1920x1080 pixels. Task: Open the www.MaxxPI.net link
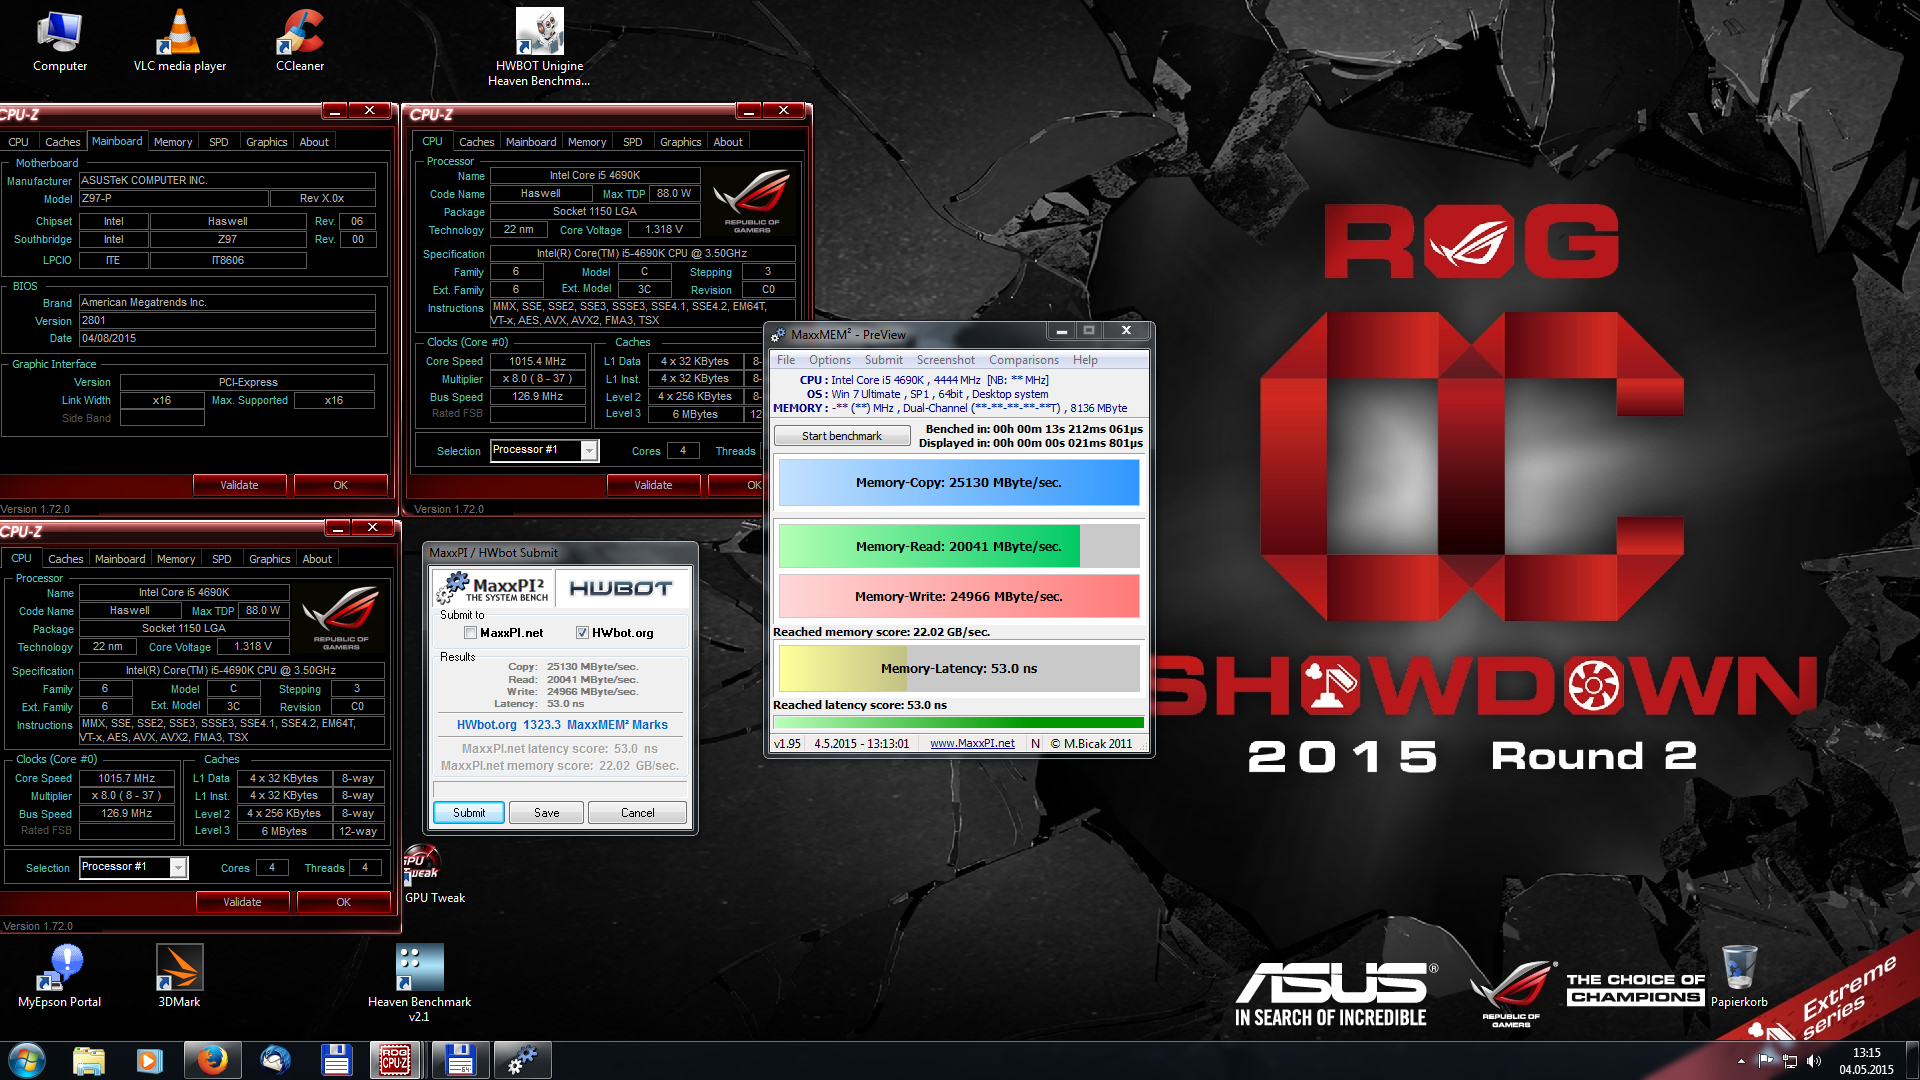[972, 743]
